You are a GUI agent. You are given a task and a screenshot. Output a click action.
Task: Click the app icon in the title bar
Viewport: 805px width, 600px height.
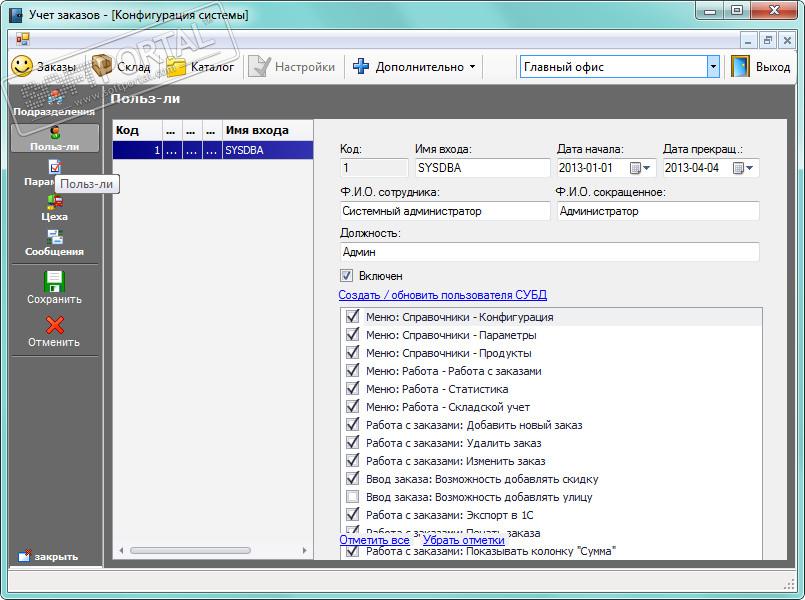[16, 15]
